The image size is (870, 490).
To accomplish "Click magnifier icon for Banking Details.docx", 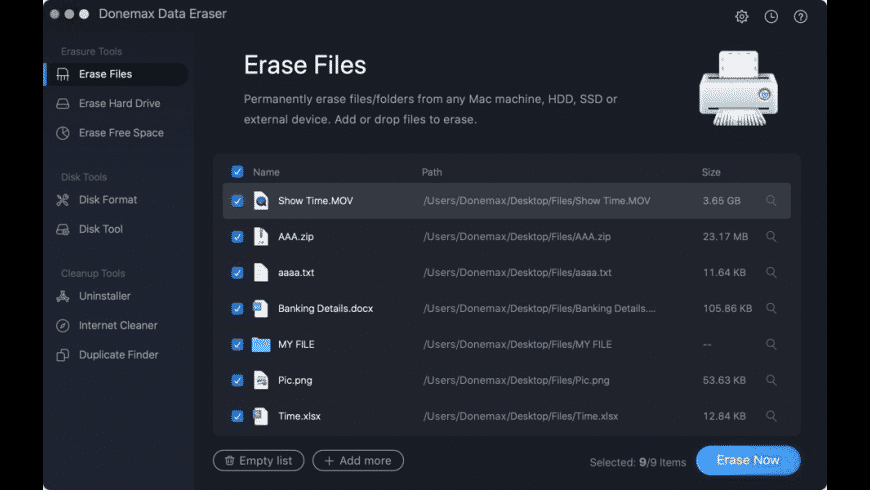I will (x=771, y=308).
